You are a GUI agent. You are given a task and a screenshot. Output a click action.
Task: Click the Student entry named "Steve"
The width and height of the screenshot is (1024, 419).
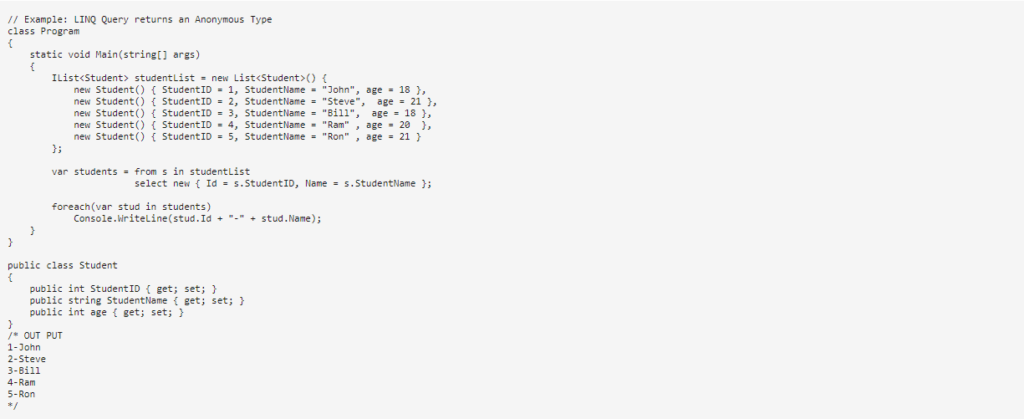pos(255,102)
